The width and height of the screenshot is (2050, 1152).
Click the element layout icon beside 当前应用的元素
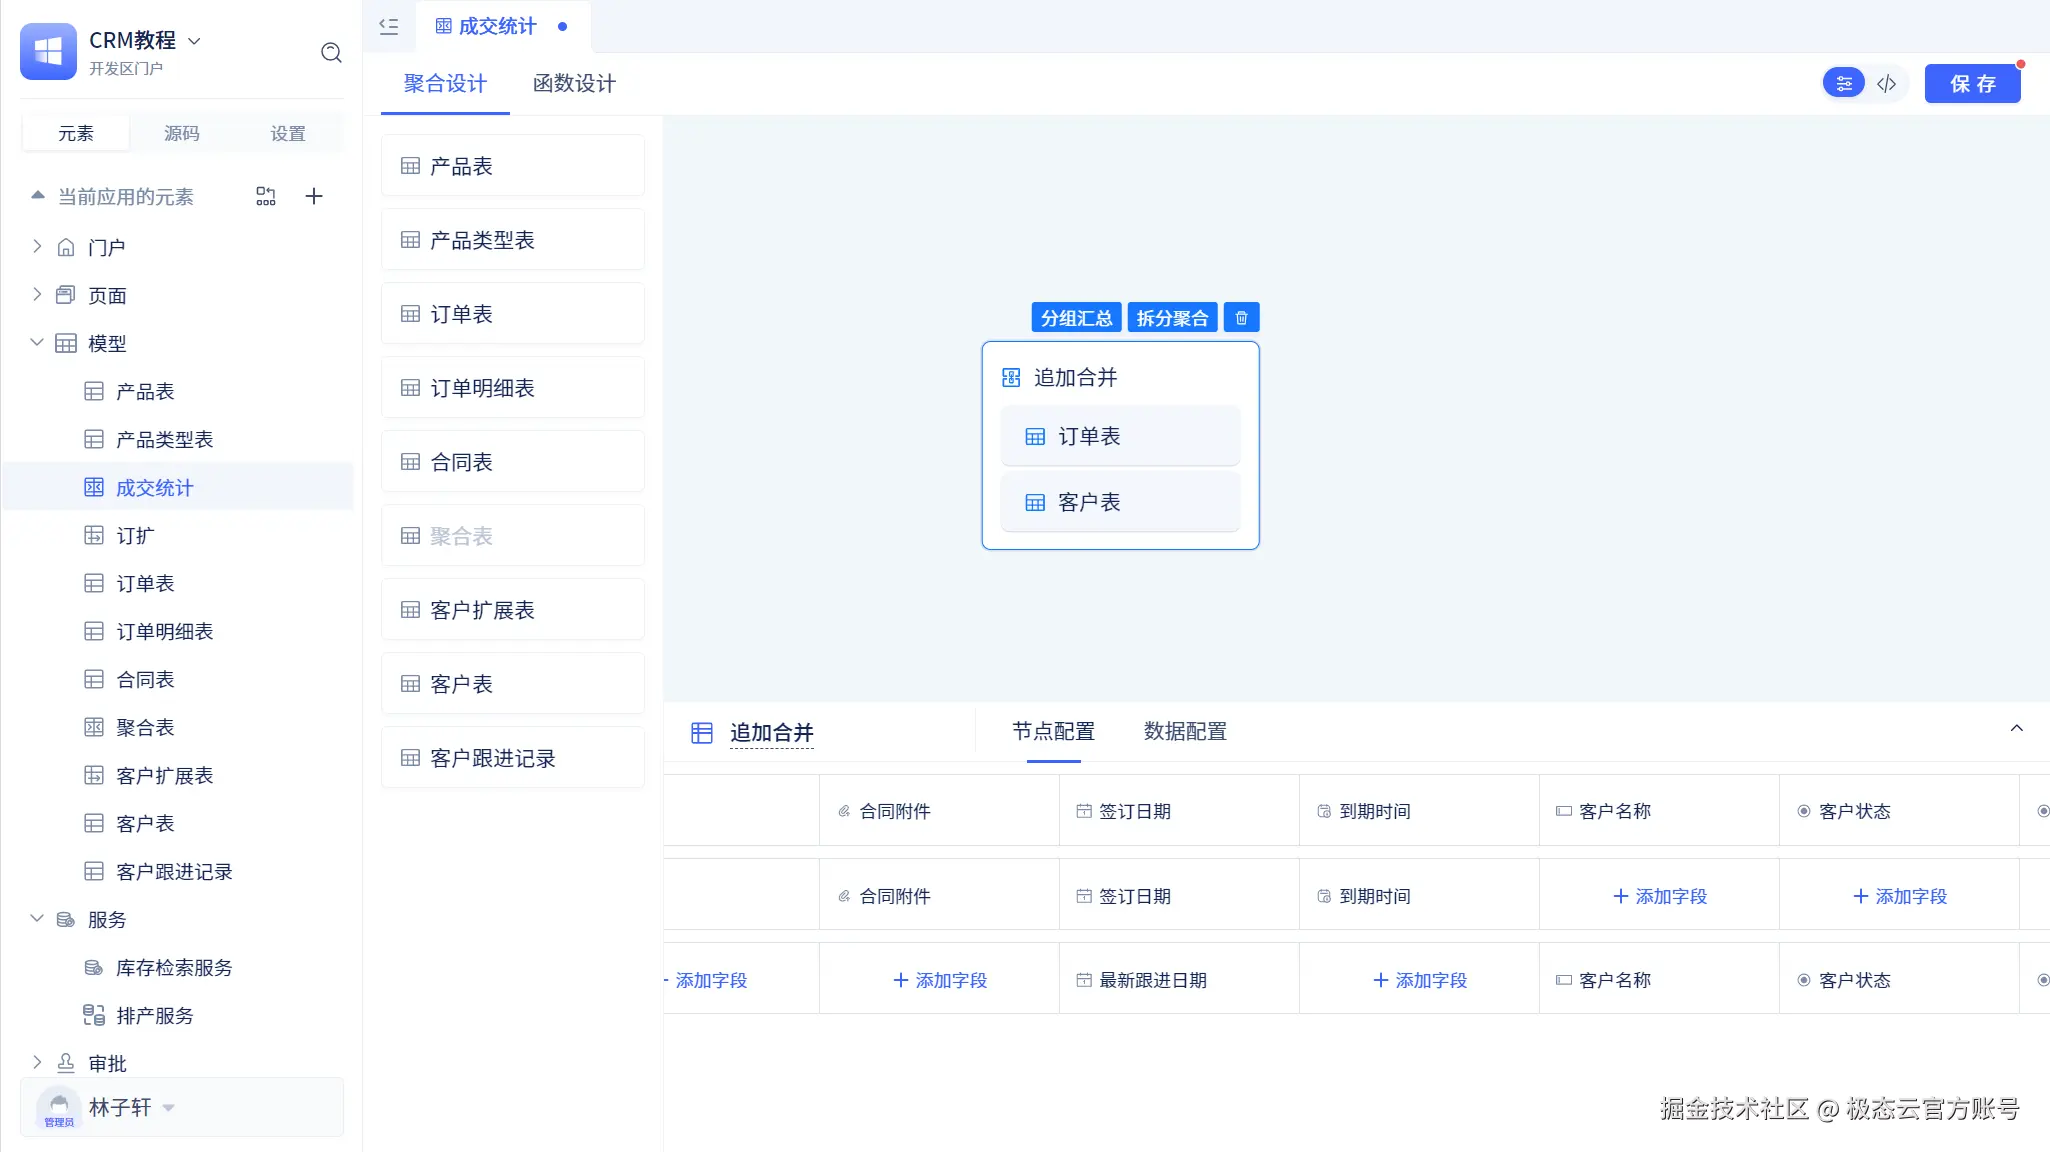click(x=265, y=196)
